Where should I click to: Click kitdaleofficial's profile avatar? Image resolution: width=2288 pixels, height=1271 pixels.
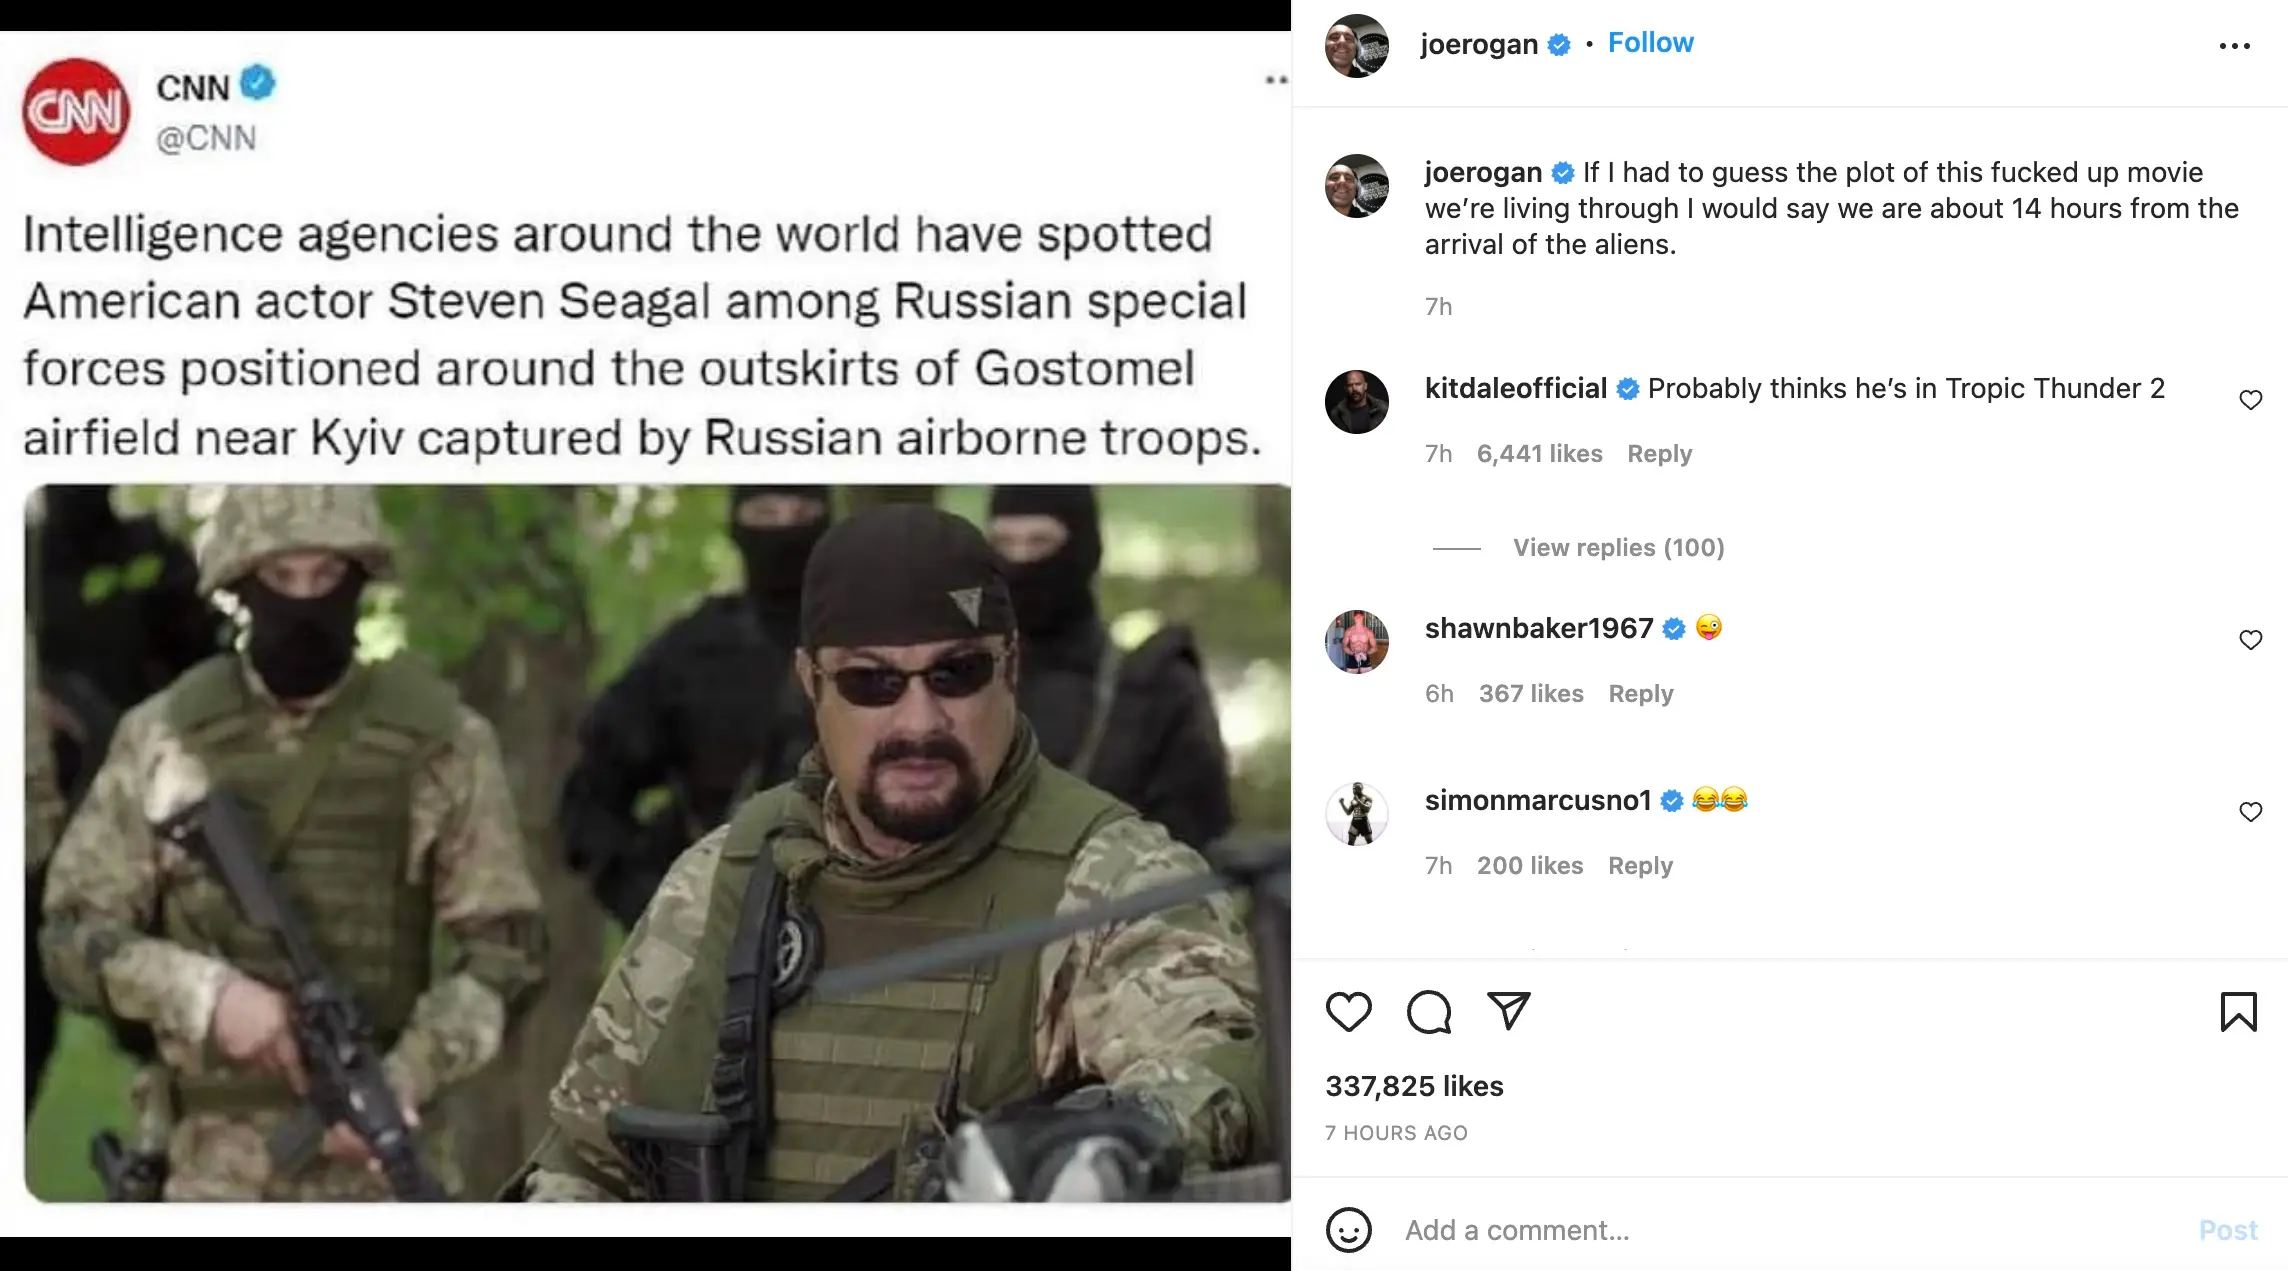click(1357, 403)
